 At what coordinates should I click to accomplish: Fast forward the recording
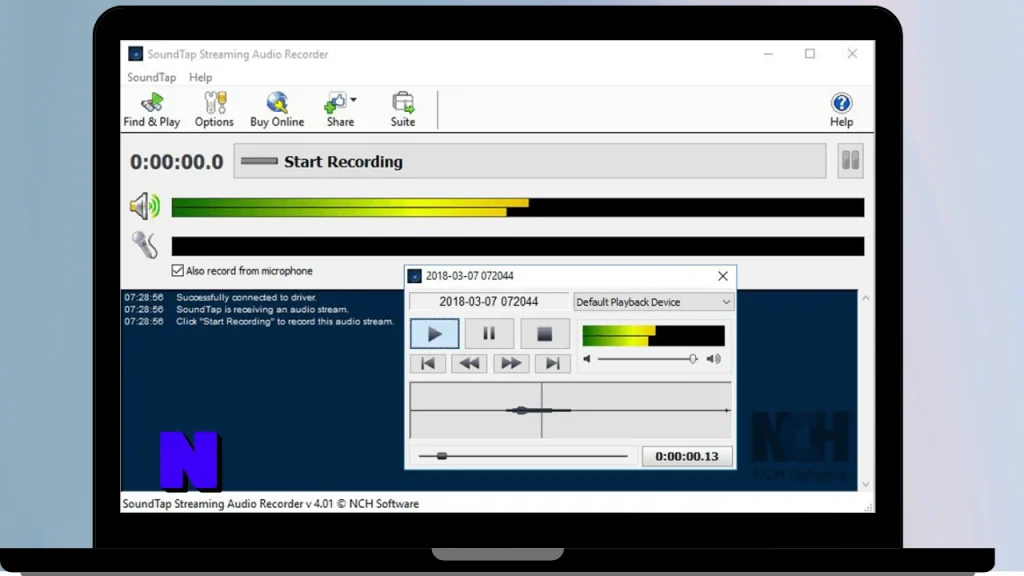pos(511,363)
